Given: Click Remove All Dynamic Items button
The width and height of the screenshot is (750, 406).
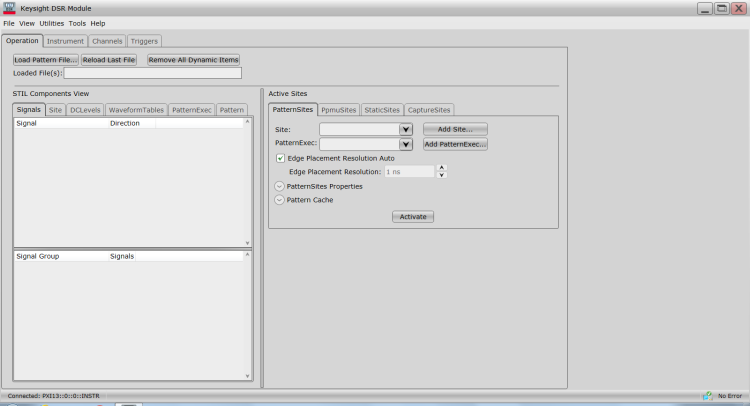Looking at the screenshot, I should point(193,60).
